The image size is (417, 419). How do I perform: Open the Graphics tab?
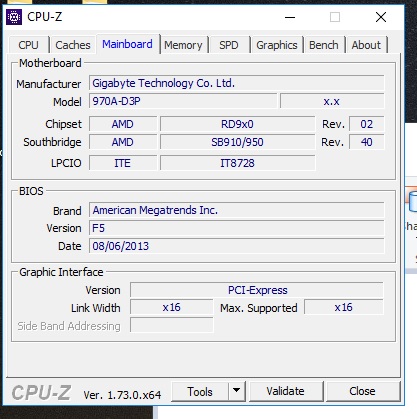click(x=277, y=45)
